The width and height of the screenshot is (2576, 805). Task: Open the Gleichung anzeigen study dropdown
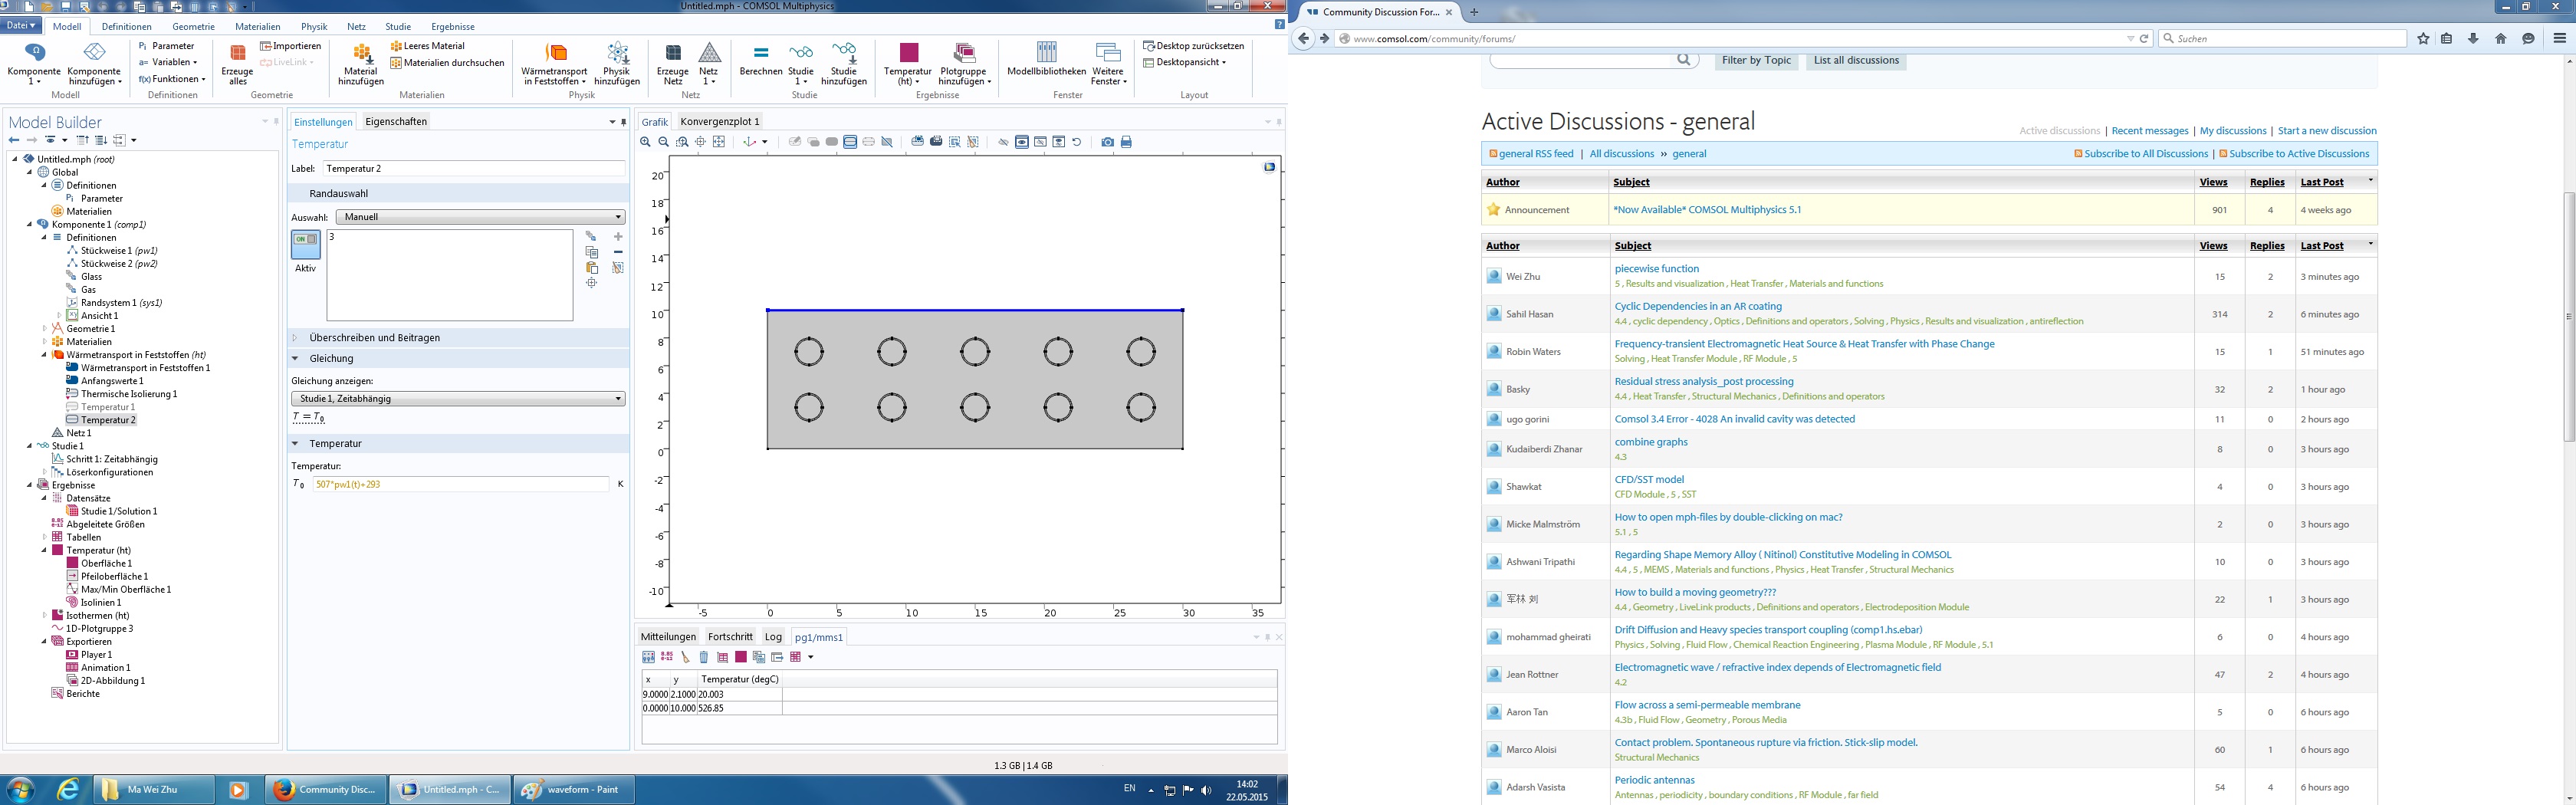458,399
